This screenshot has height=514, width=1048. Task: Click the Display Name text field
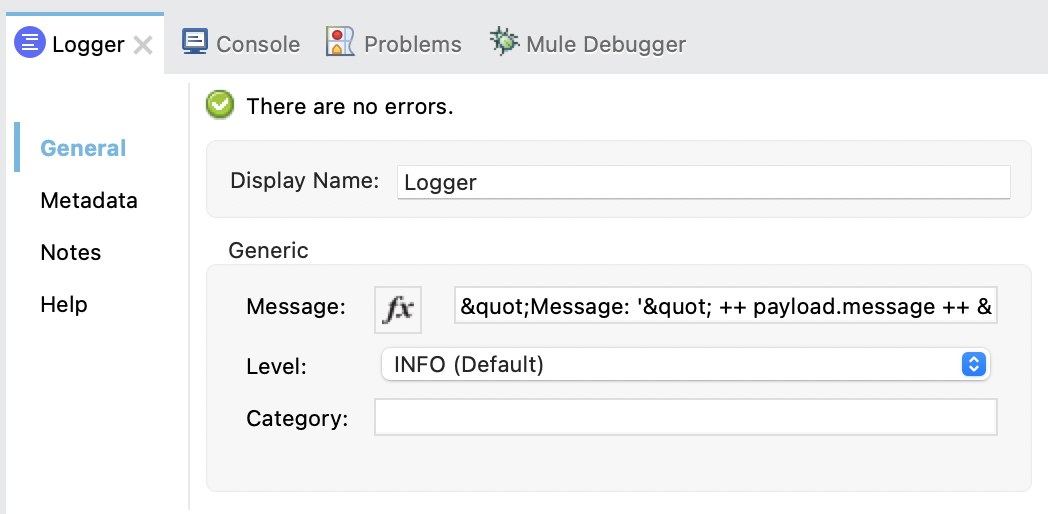coord(703,182)
